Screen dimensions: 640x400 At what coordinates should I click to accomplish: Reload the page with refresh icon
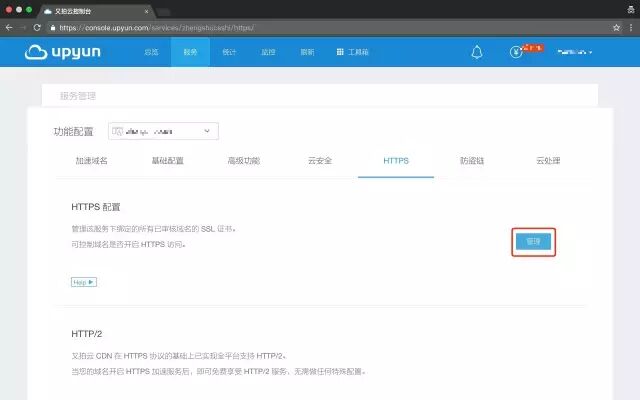click(37, 28)
